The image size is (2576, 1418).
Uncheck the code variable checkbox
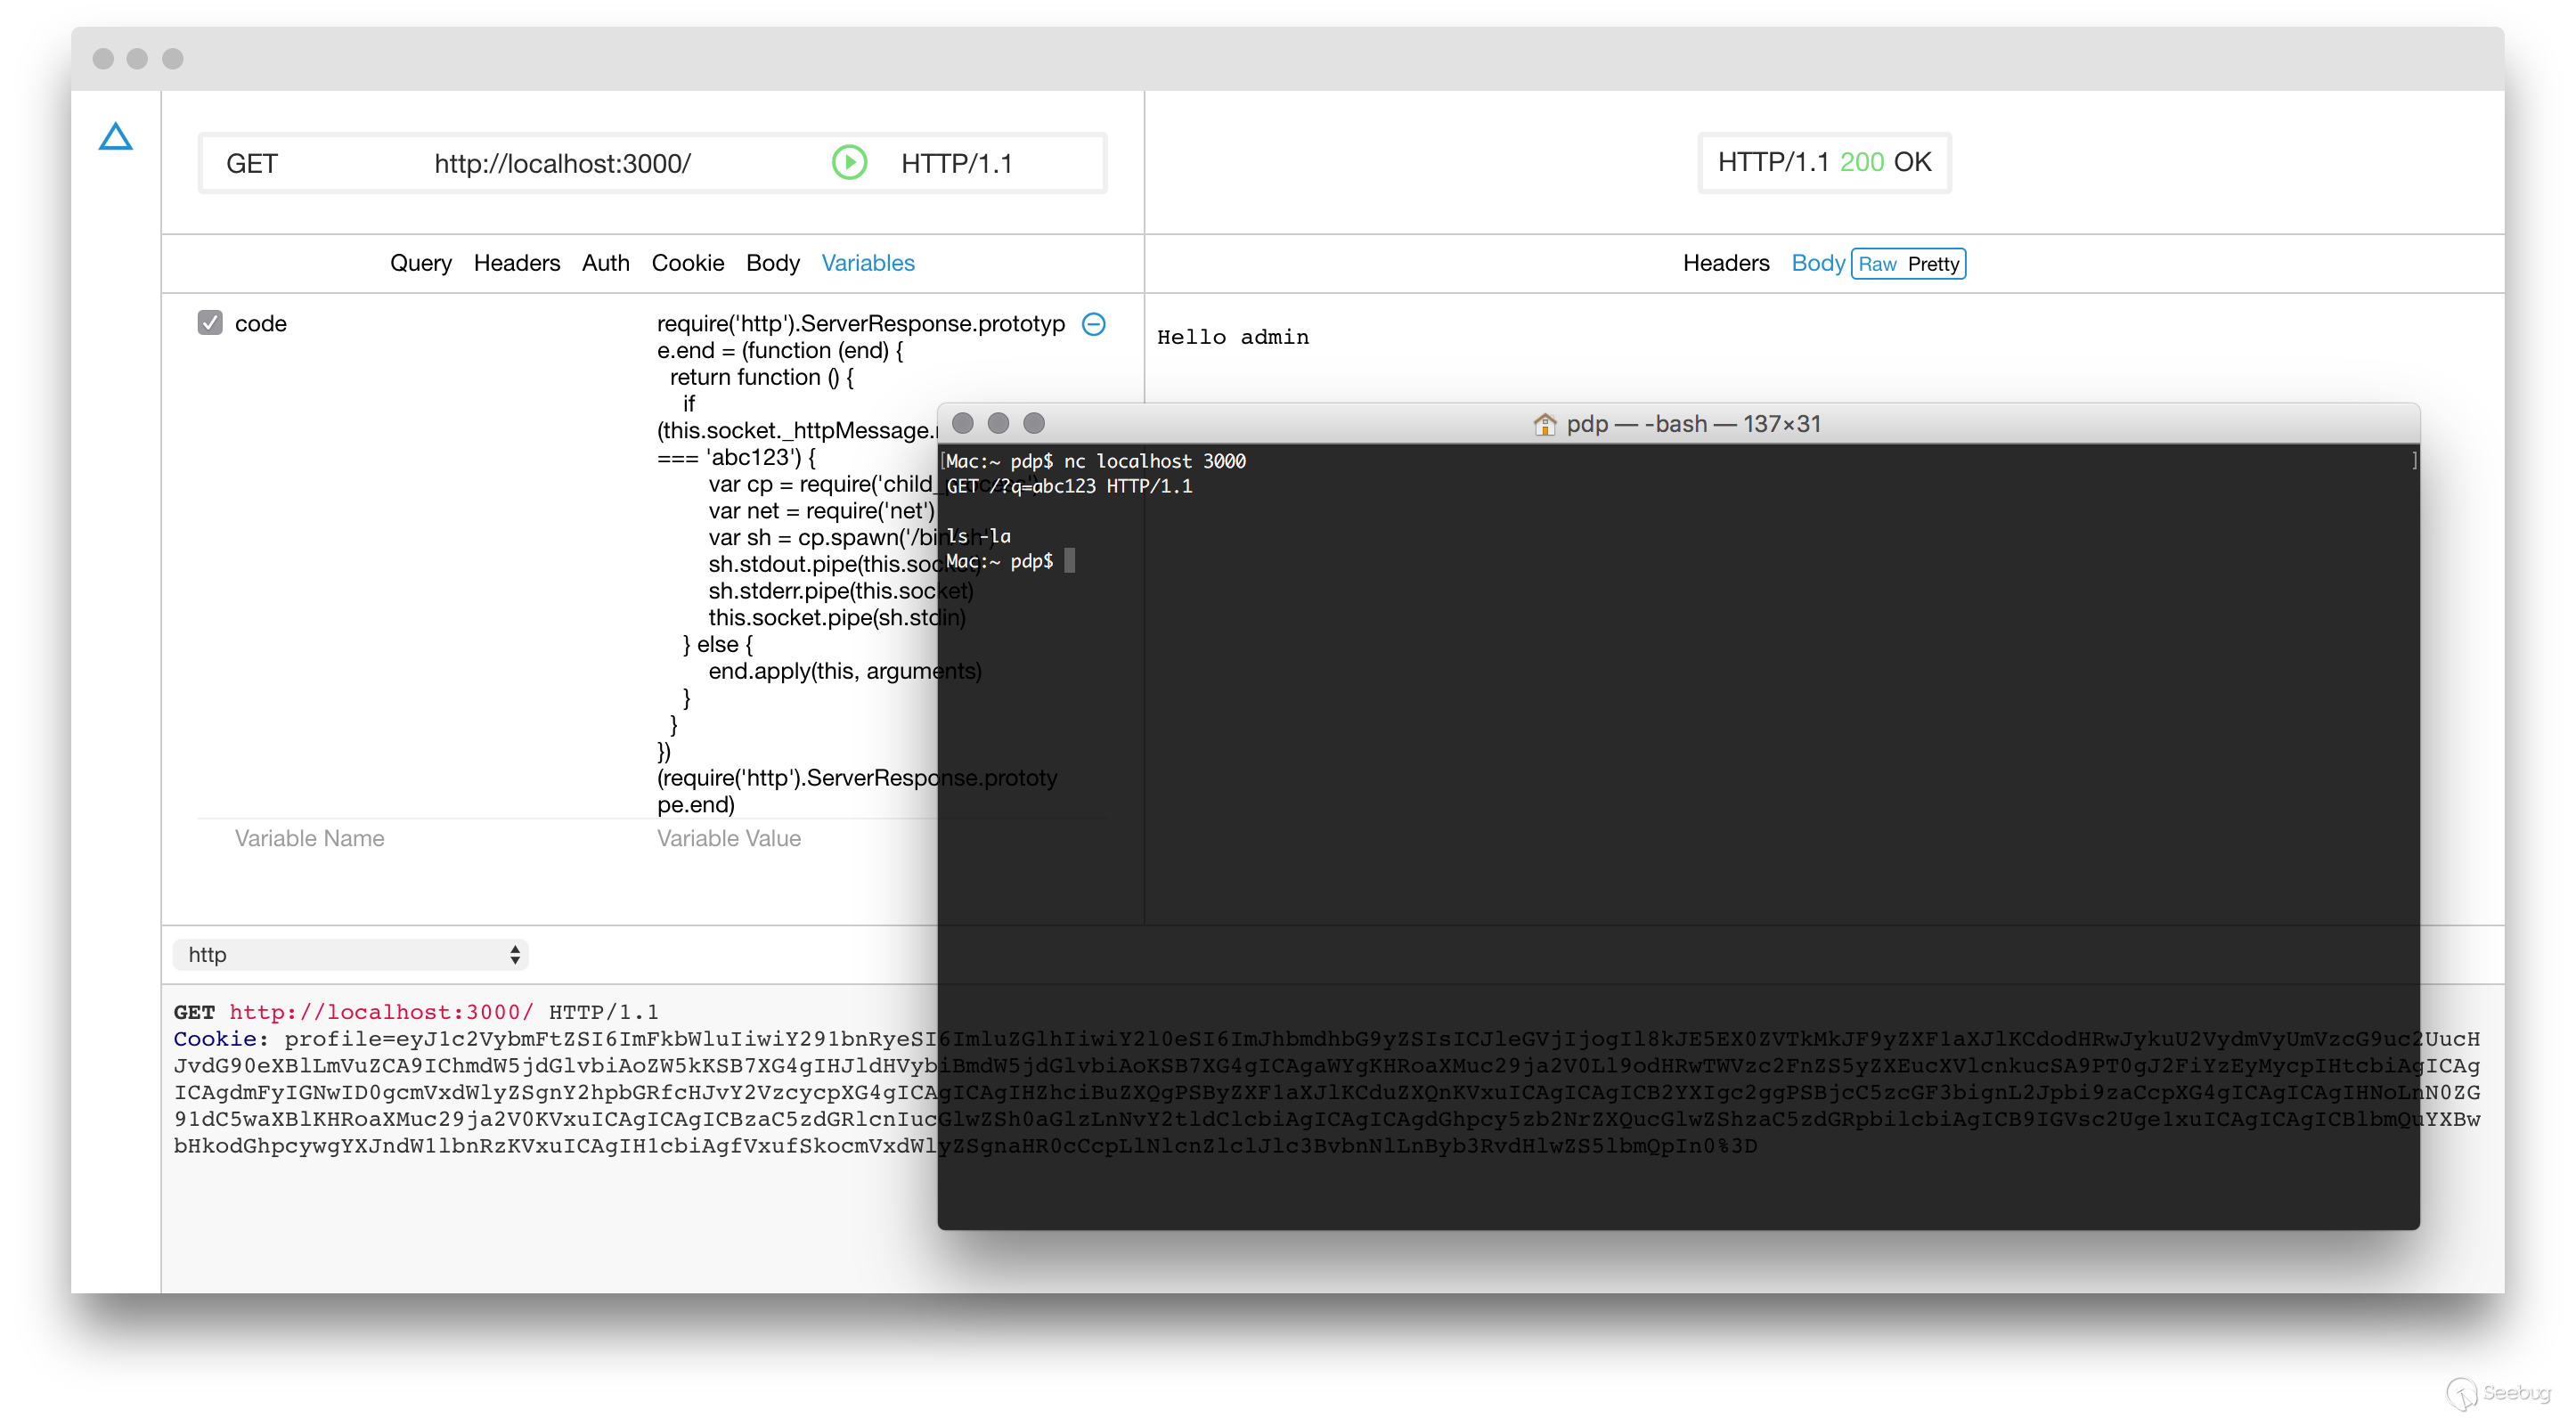(210, 323)
